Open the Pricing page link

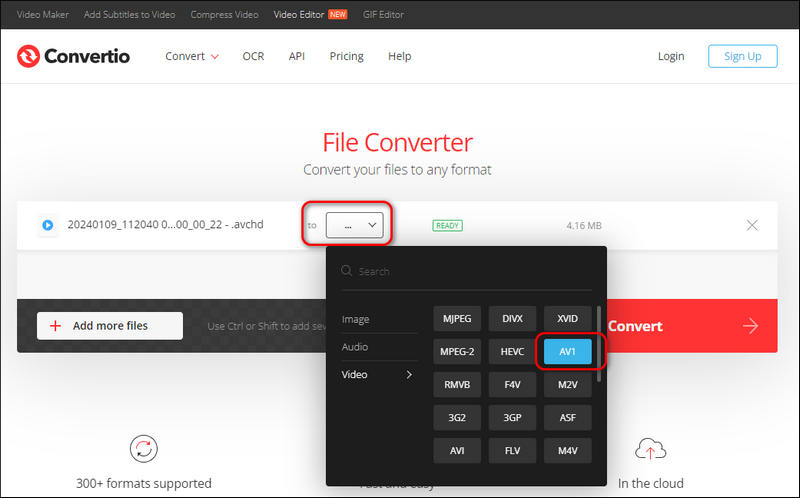click(346, 56)
